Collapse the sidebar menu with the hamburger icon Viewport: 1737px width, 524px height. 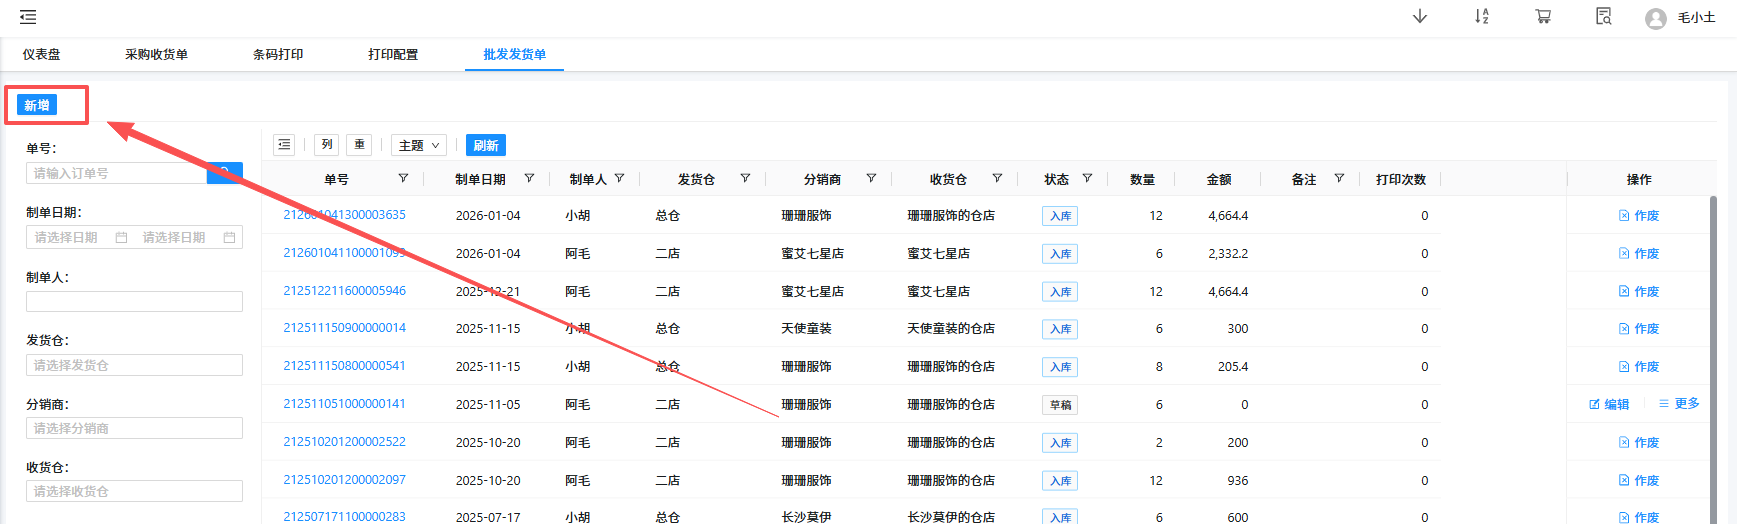28,17
